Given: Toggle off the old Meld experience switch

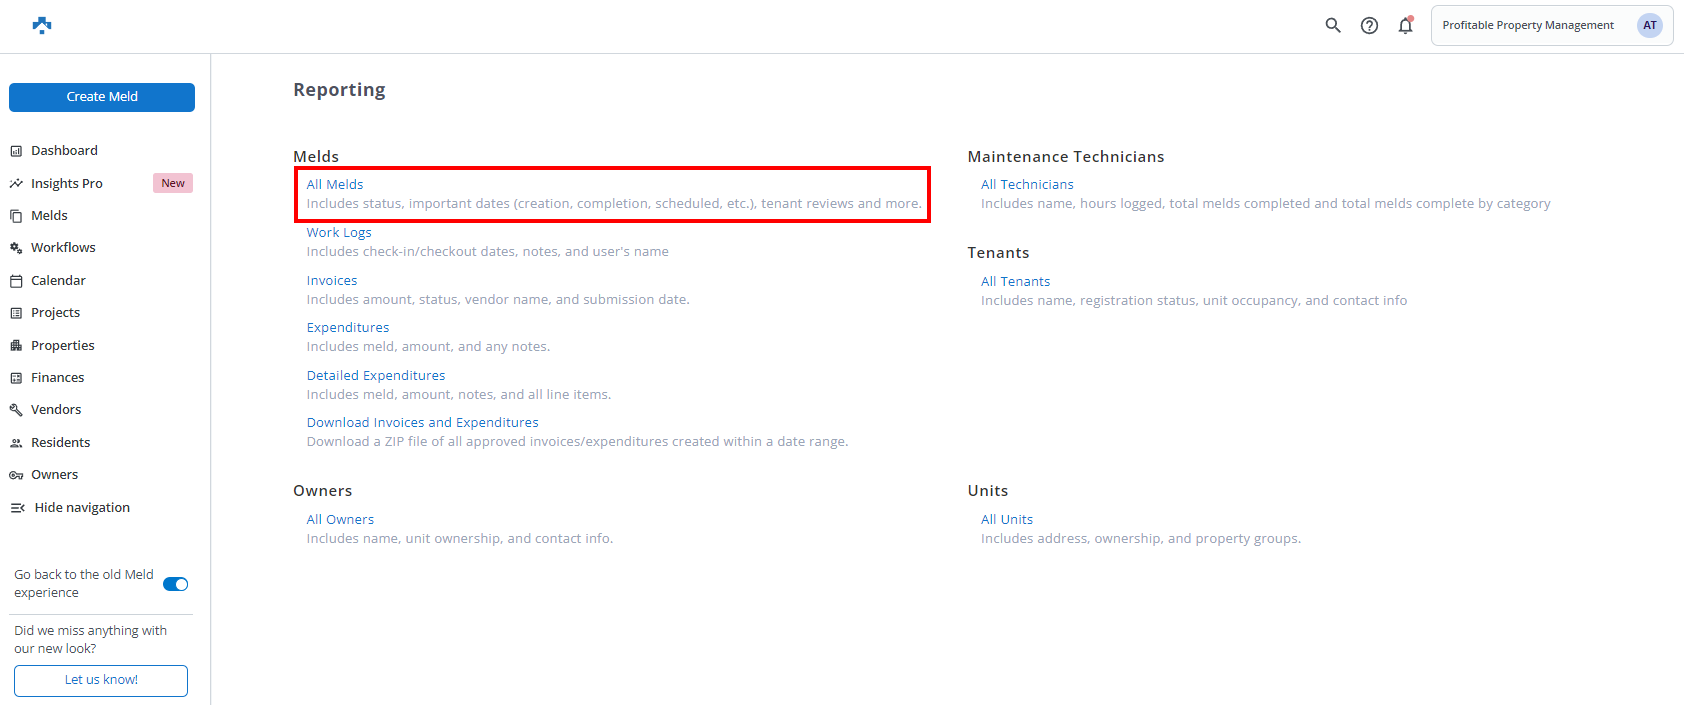Looking at the screenshot, I should click(175, 584).
